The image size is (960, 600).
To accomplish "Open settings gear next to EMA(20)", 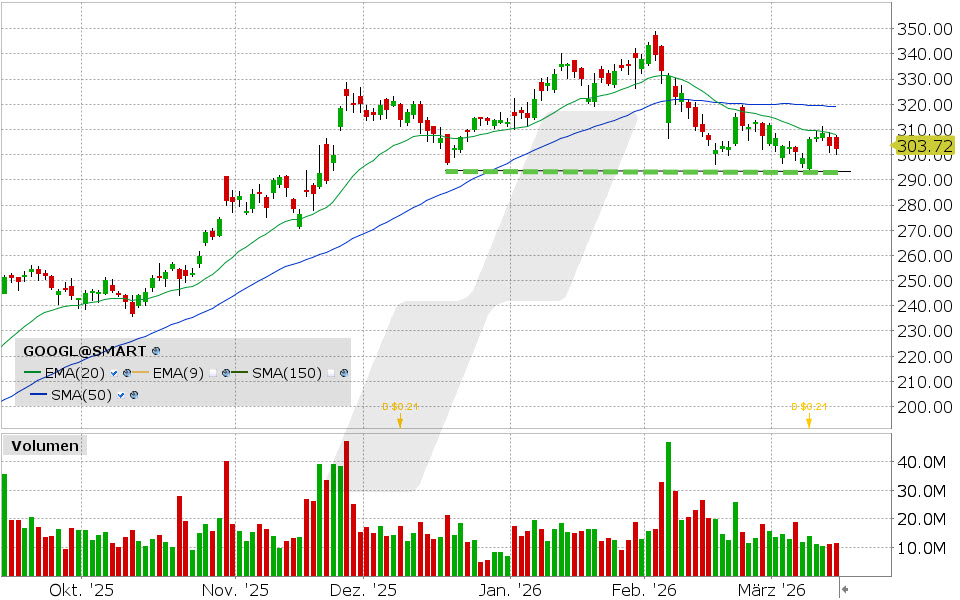I will point(127,373).
